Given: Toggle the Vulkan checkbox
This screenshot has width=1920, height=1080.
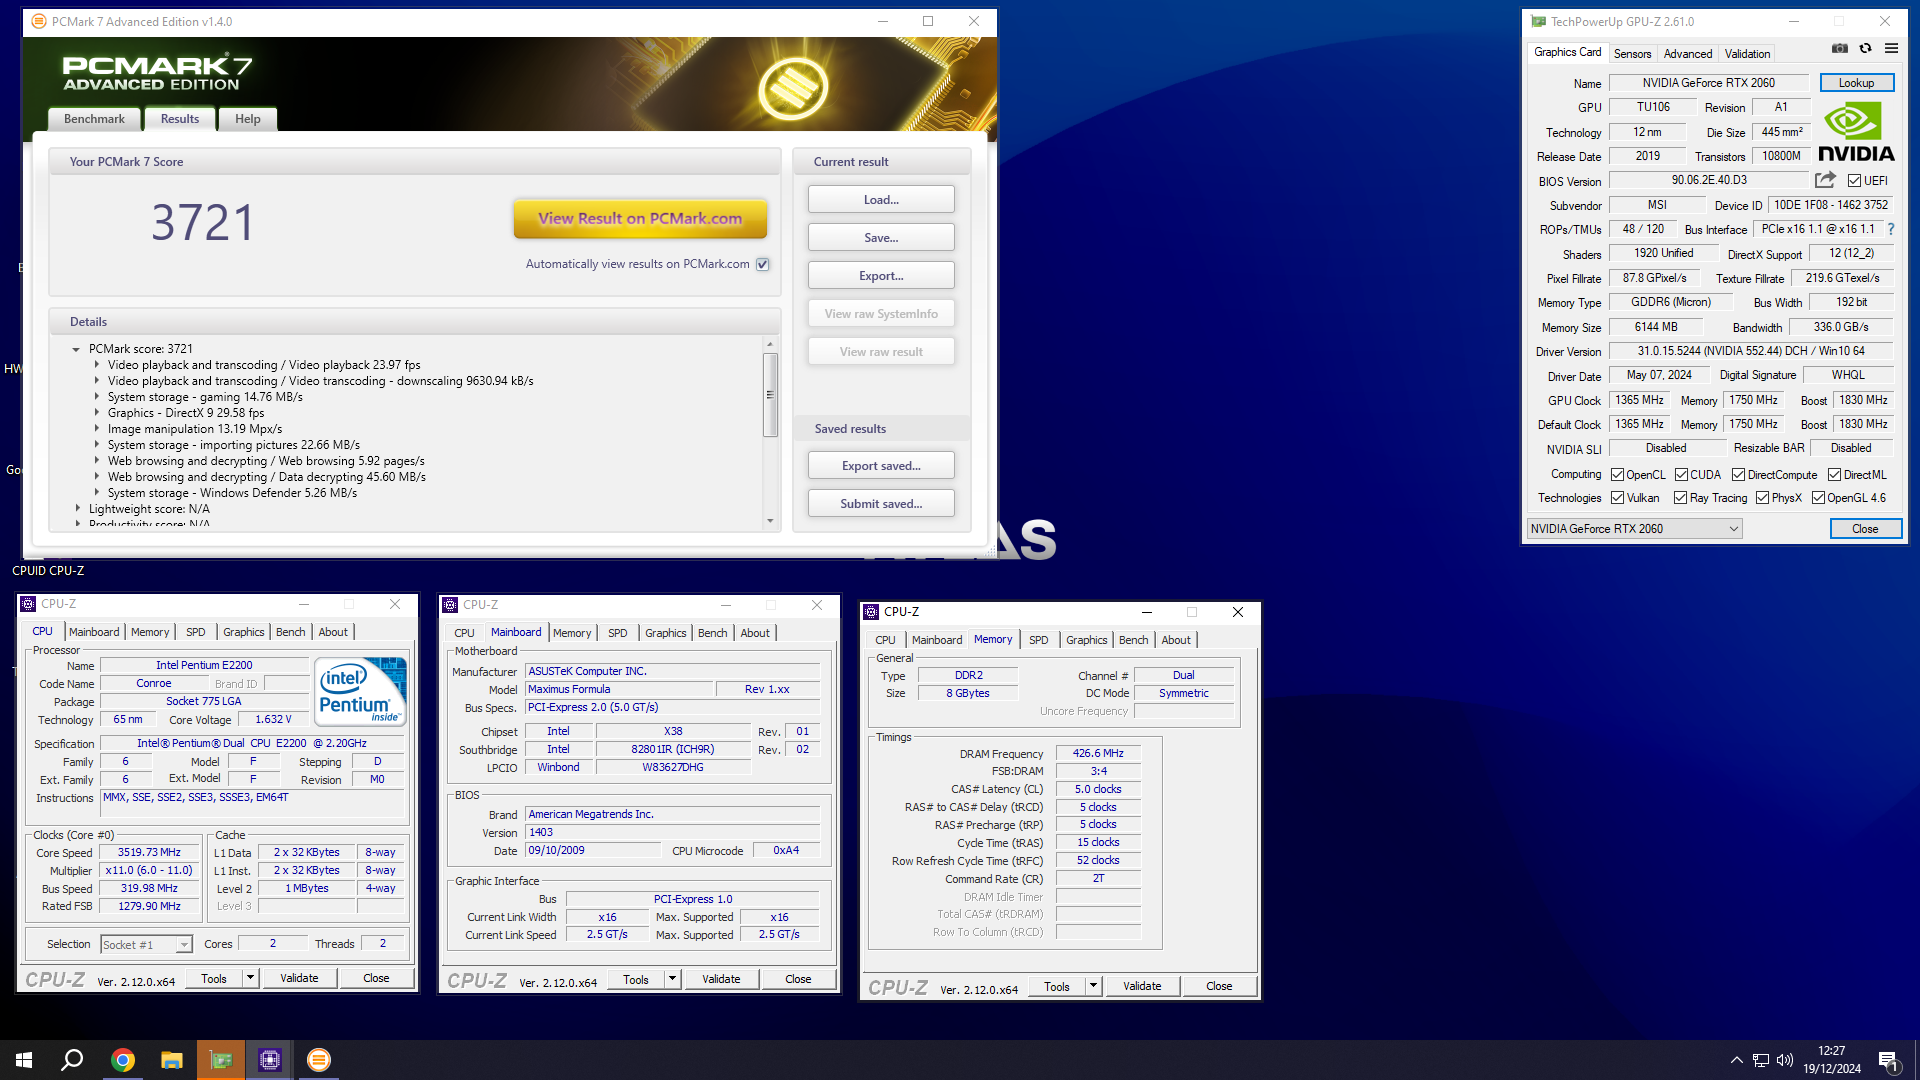Looking at the screenshot, I should (x=1617, y=498).
